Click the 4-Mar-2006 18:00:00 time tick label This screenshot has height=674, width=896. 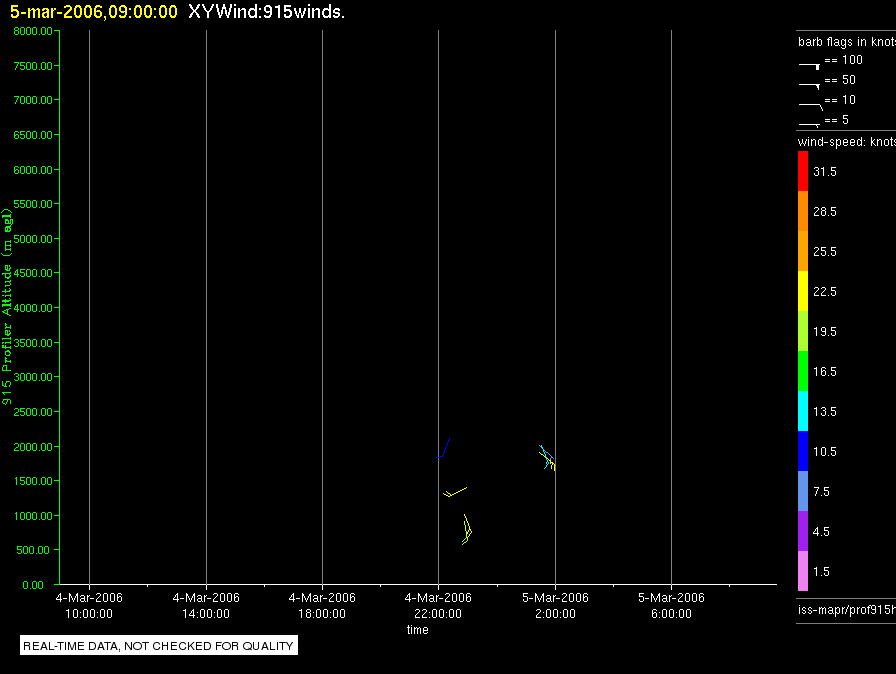(322, 605)
